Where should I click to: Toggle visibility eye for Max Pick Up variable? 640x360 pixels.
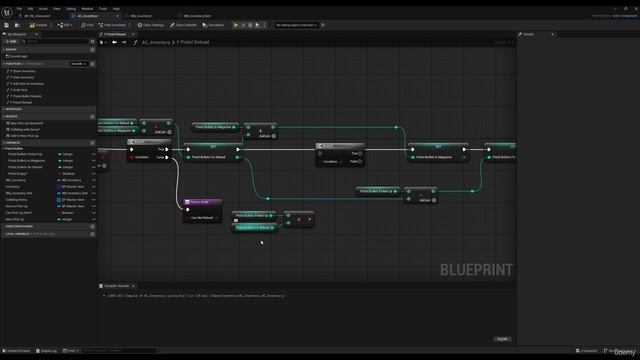[x=93, y=220]
